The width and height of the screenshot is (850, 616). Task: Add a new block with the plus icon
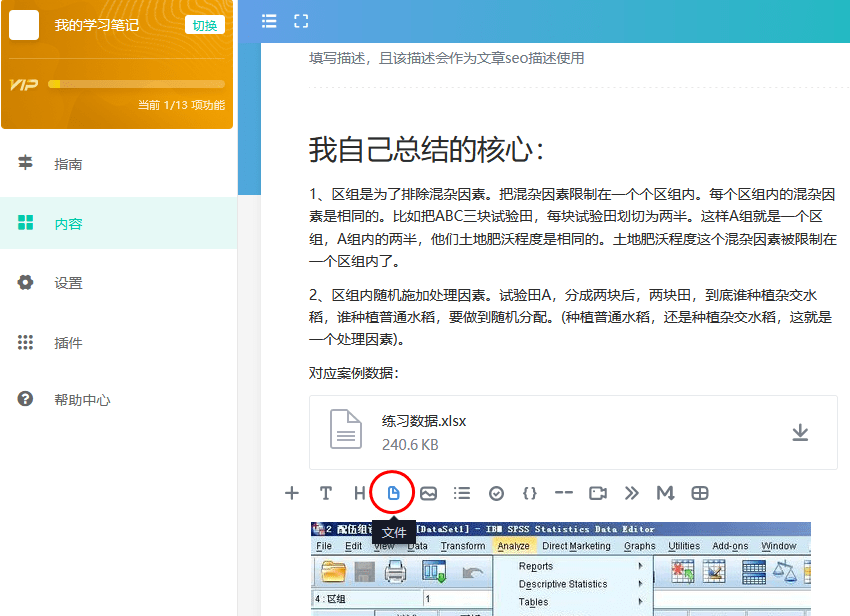pyautogui.click(x=291, y=493)
